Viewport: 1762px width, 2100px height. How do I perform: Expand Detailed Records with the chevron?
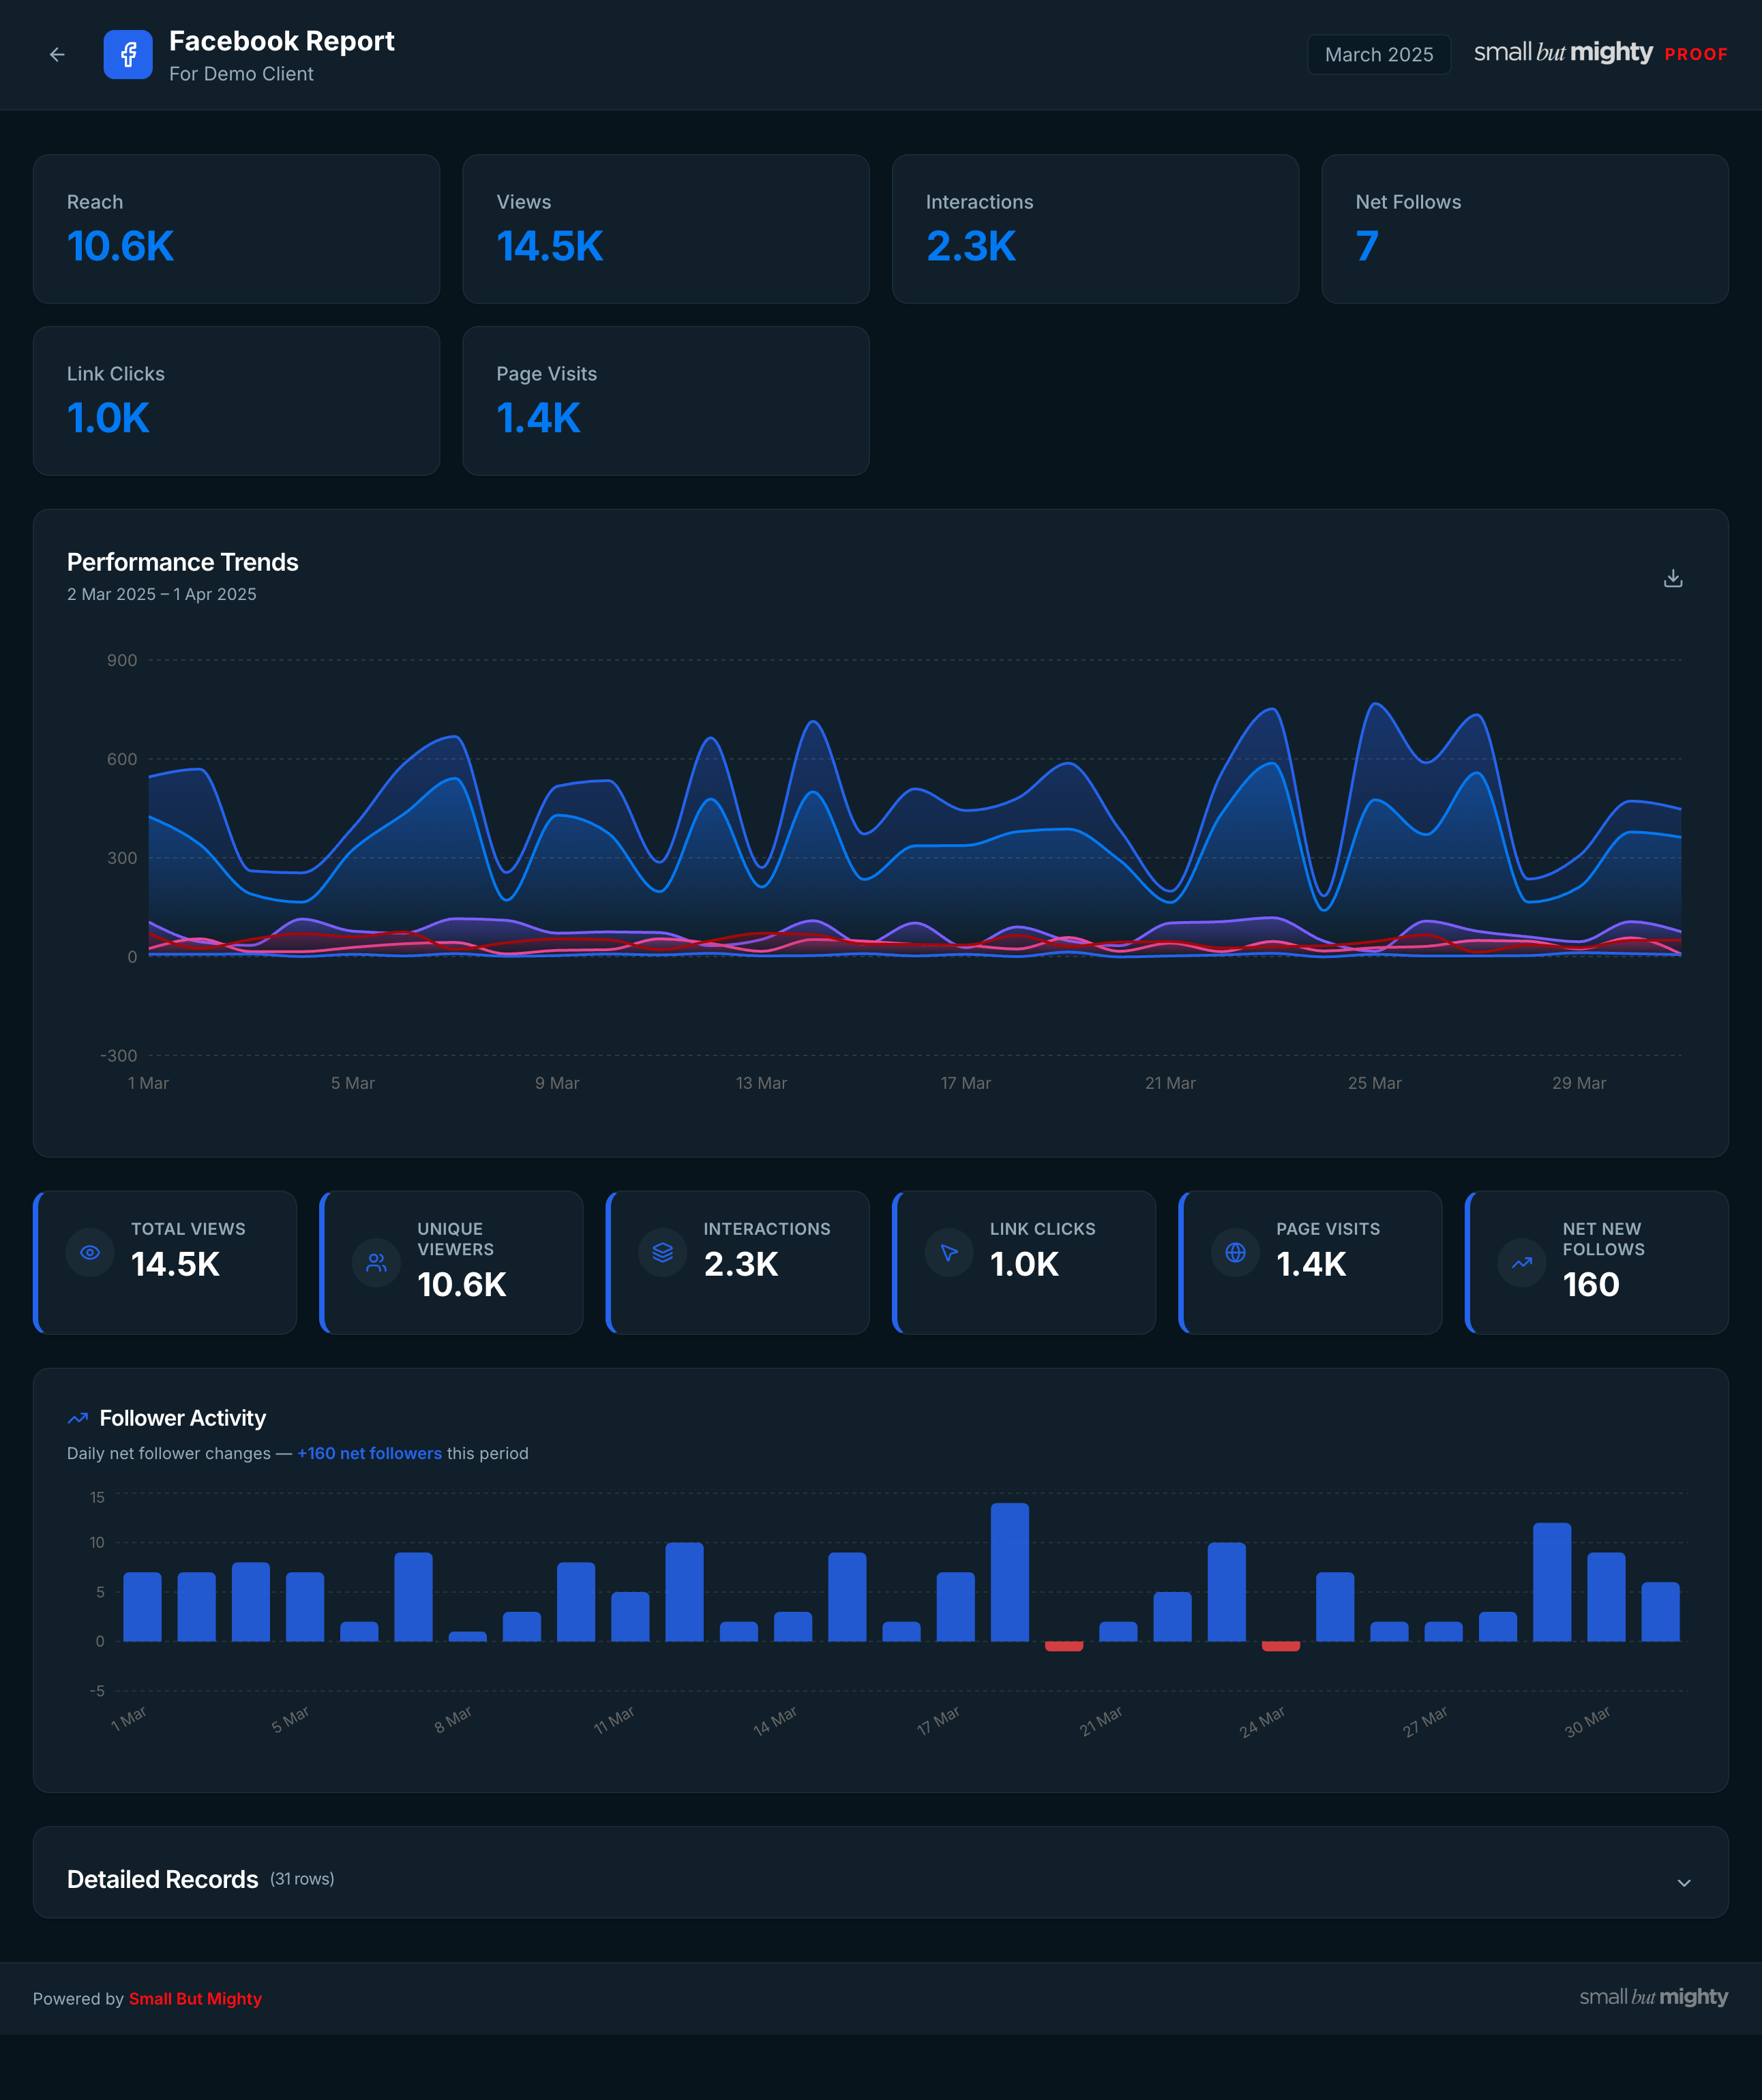coord(1684,1882)
